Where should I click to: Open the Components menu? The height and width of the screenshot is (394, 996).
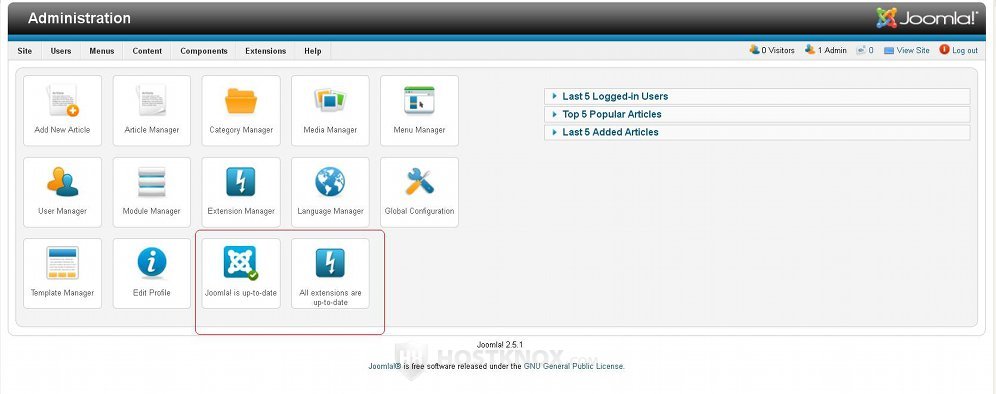tap(204, 51)
